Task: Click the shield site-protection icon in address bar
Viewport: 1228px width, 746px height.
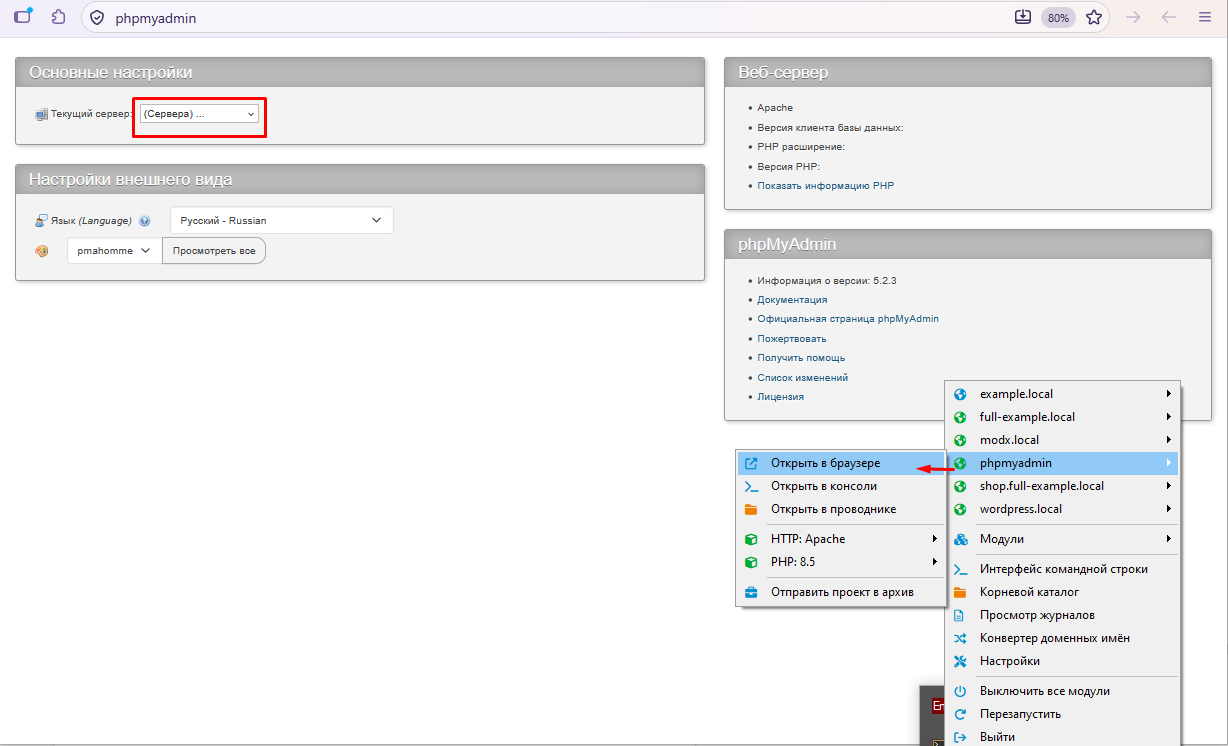Action: tap(97, 18)
